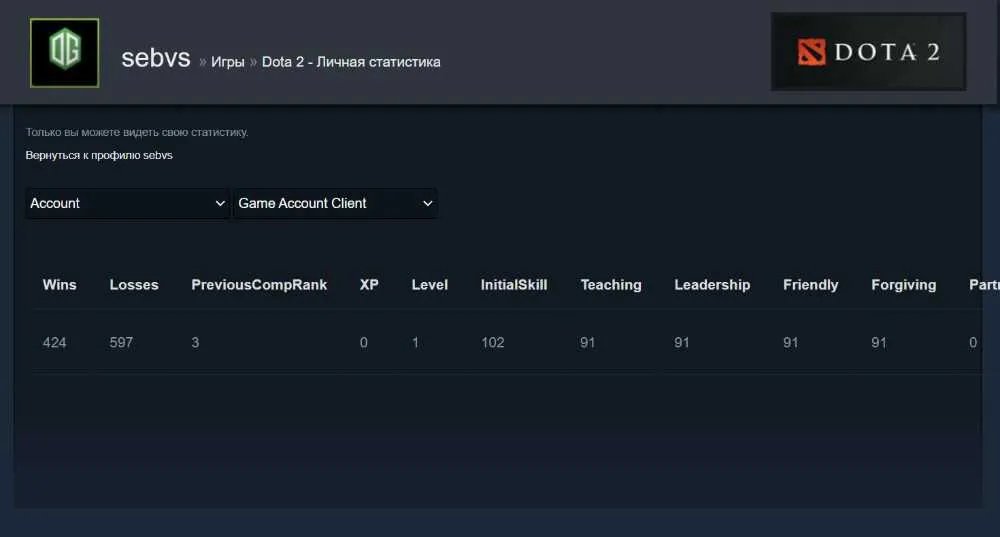The width and height of the screenshot is (1000, 537).
Task: Click the InitialSkill column header
Action: click(514, 285)
